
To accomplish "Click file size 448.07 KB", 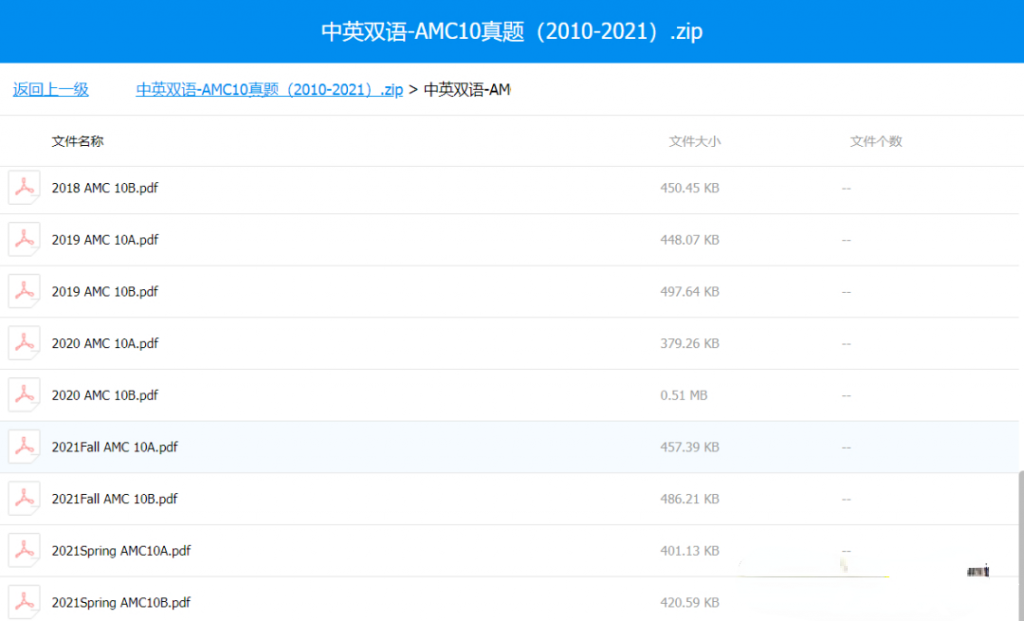I will pyautogui.click(x=690, y=240).
